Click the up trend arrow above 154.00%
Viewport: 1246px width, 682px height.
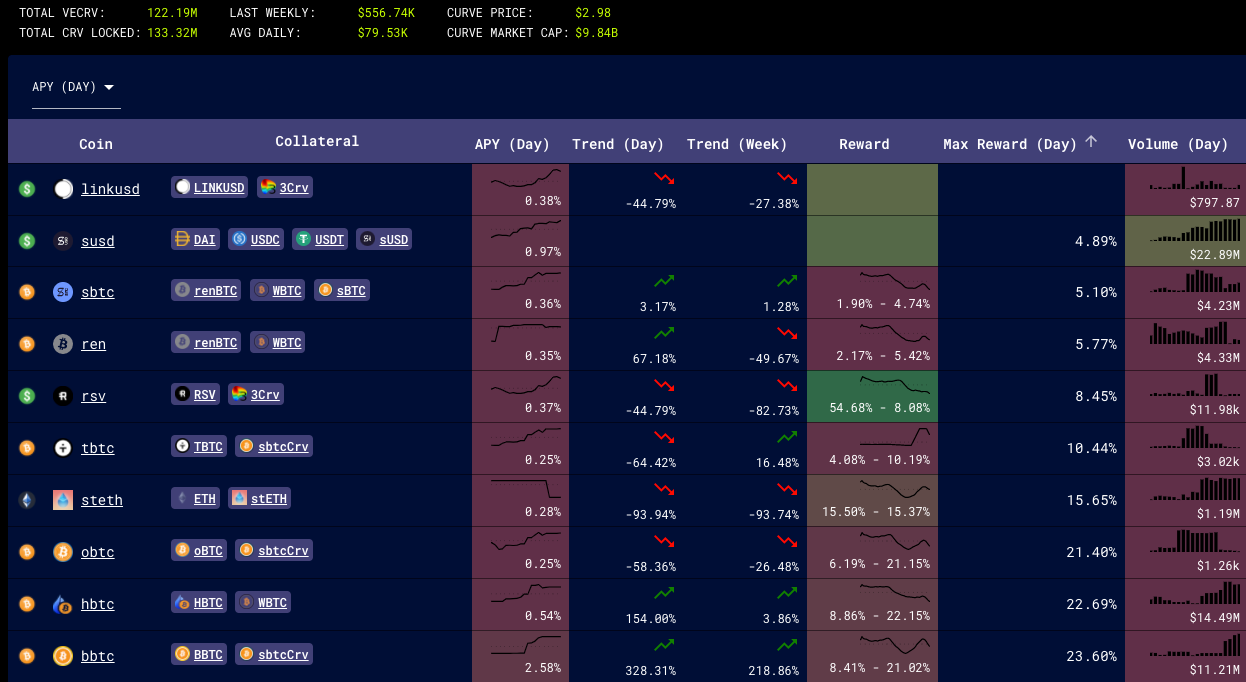[x=664, y=594]
